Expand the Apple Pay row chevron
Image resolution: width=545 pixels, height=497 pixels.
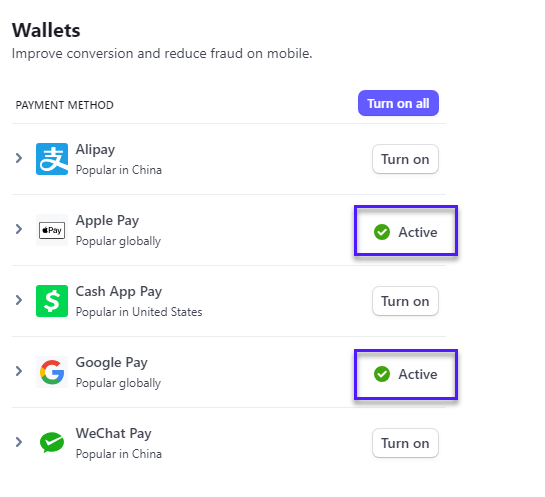[19, 229]
